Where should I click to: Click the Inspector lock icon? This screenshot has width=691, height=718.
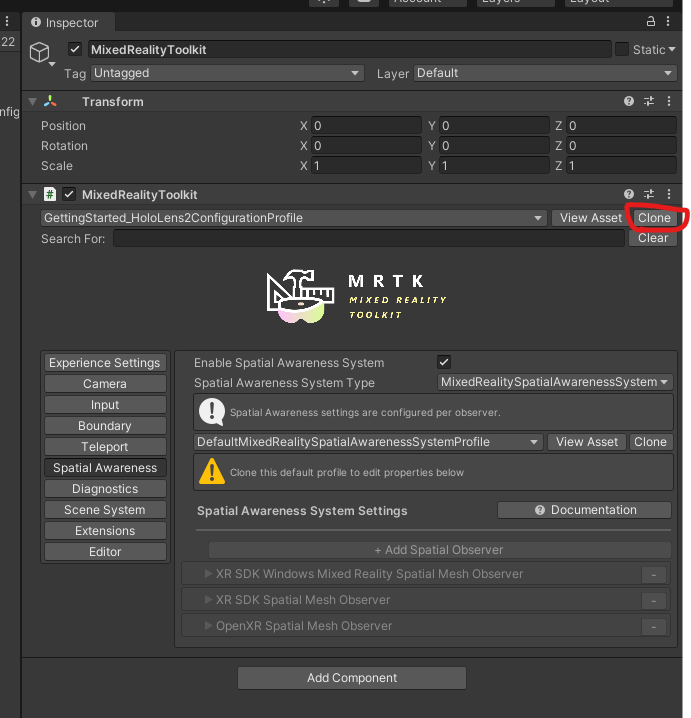tap(650, 22)
